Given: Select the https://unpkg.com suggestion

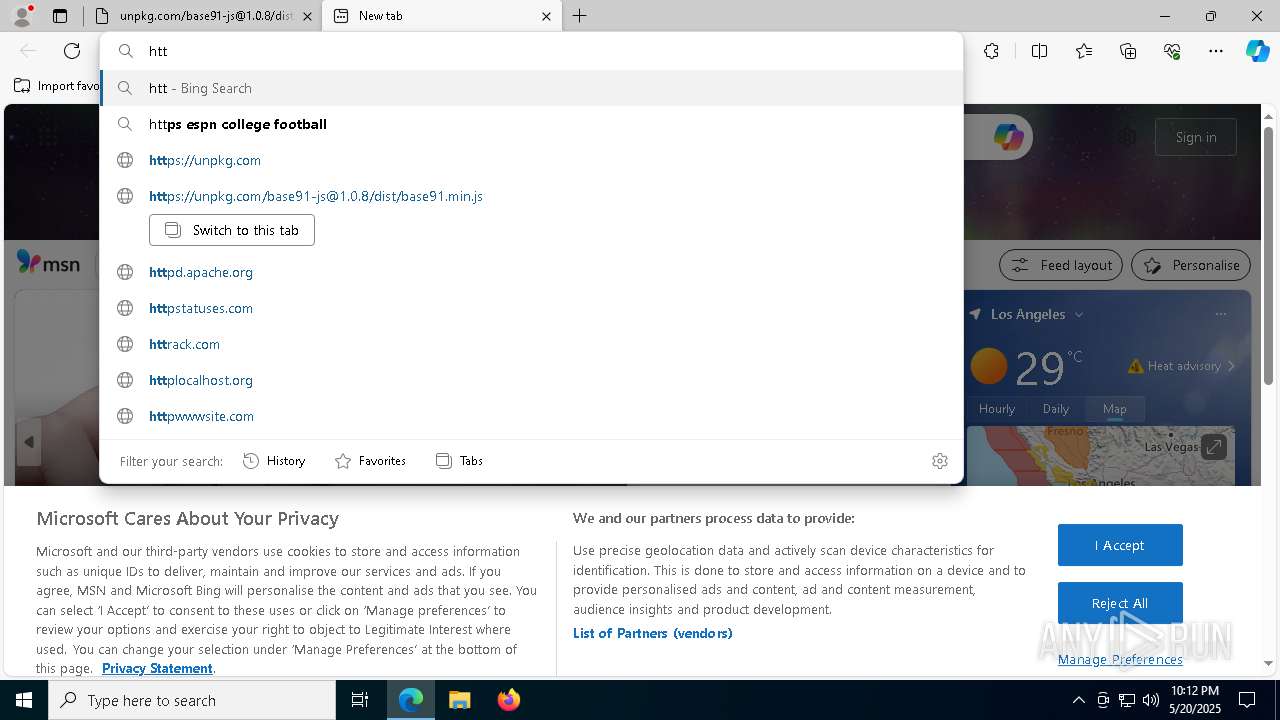Looking at the screenshot, I should click(x=531, y=160).
